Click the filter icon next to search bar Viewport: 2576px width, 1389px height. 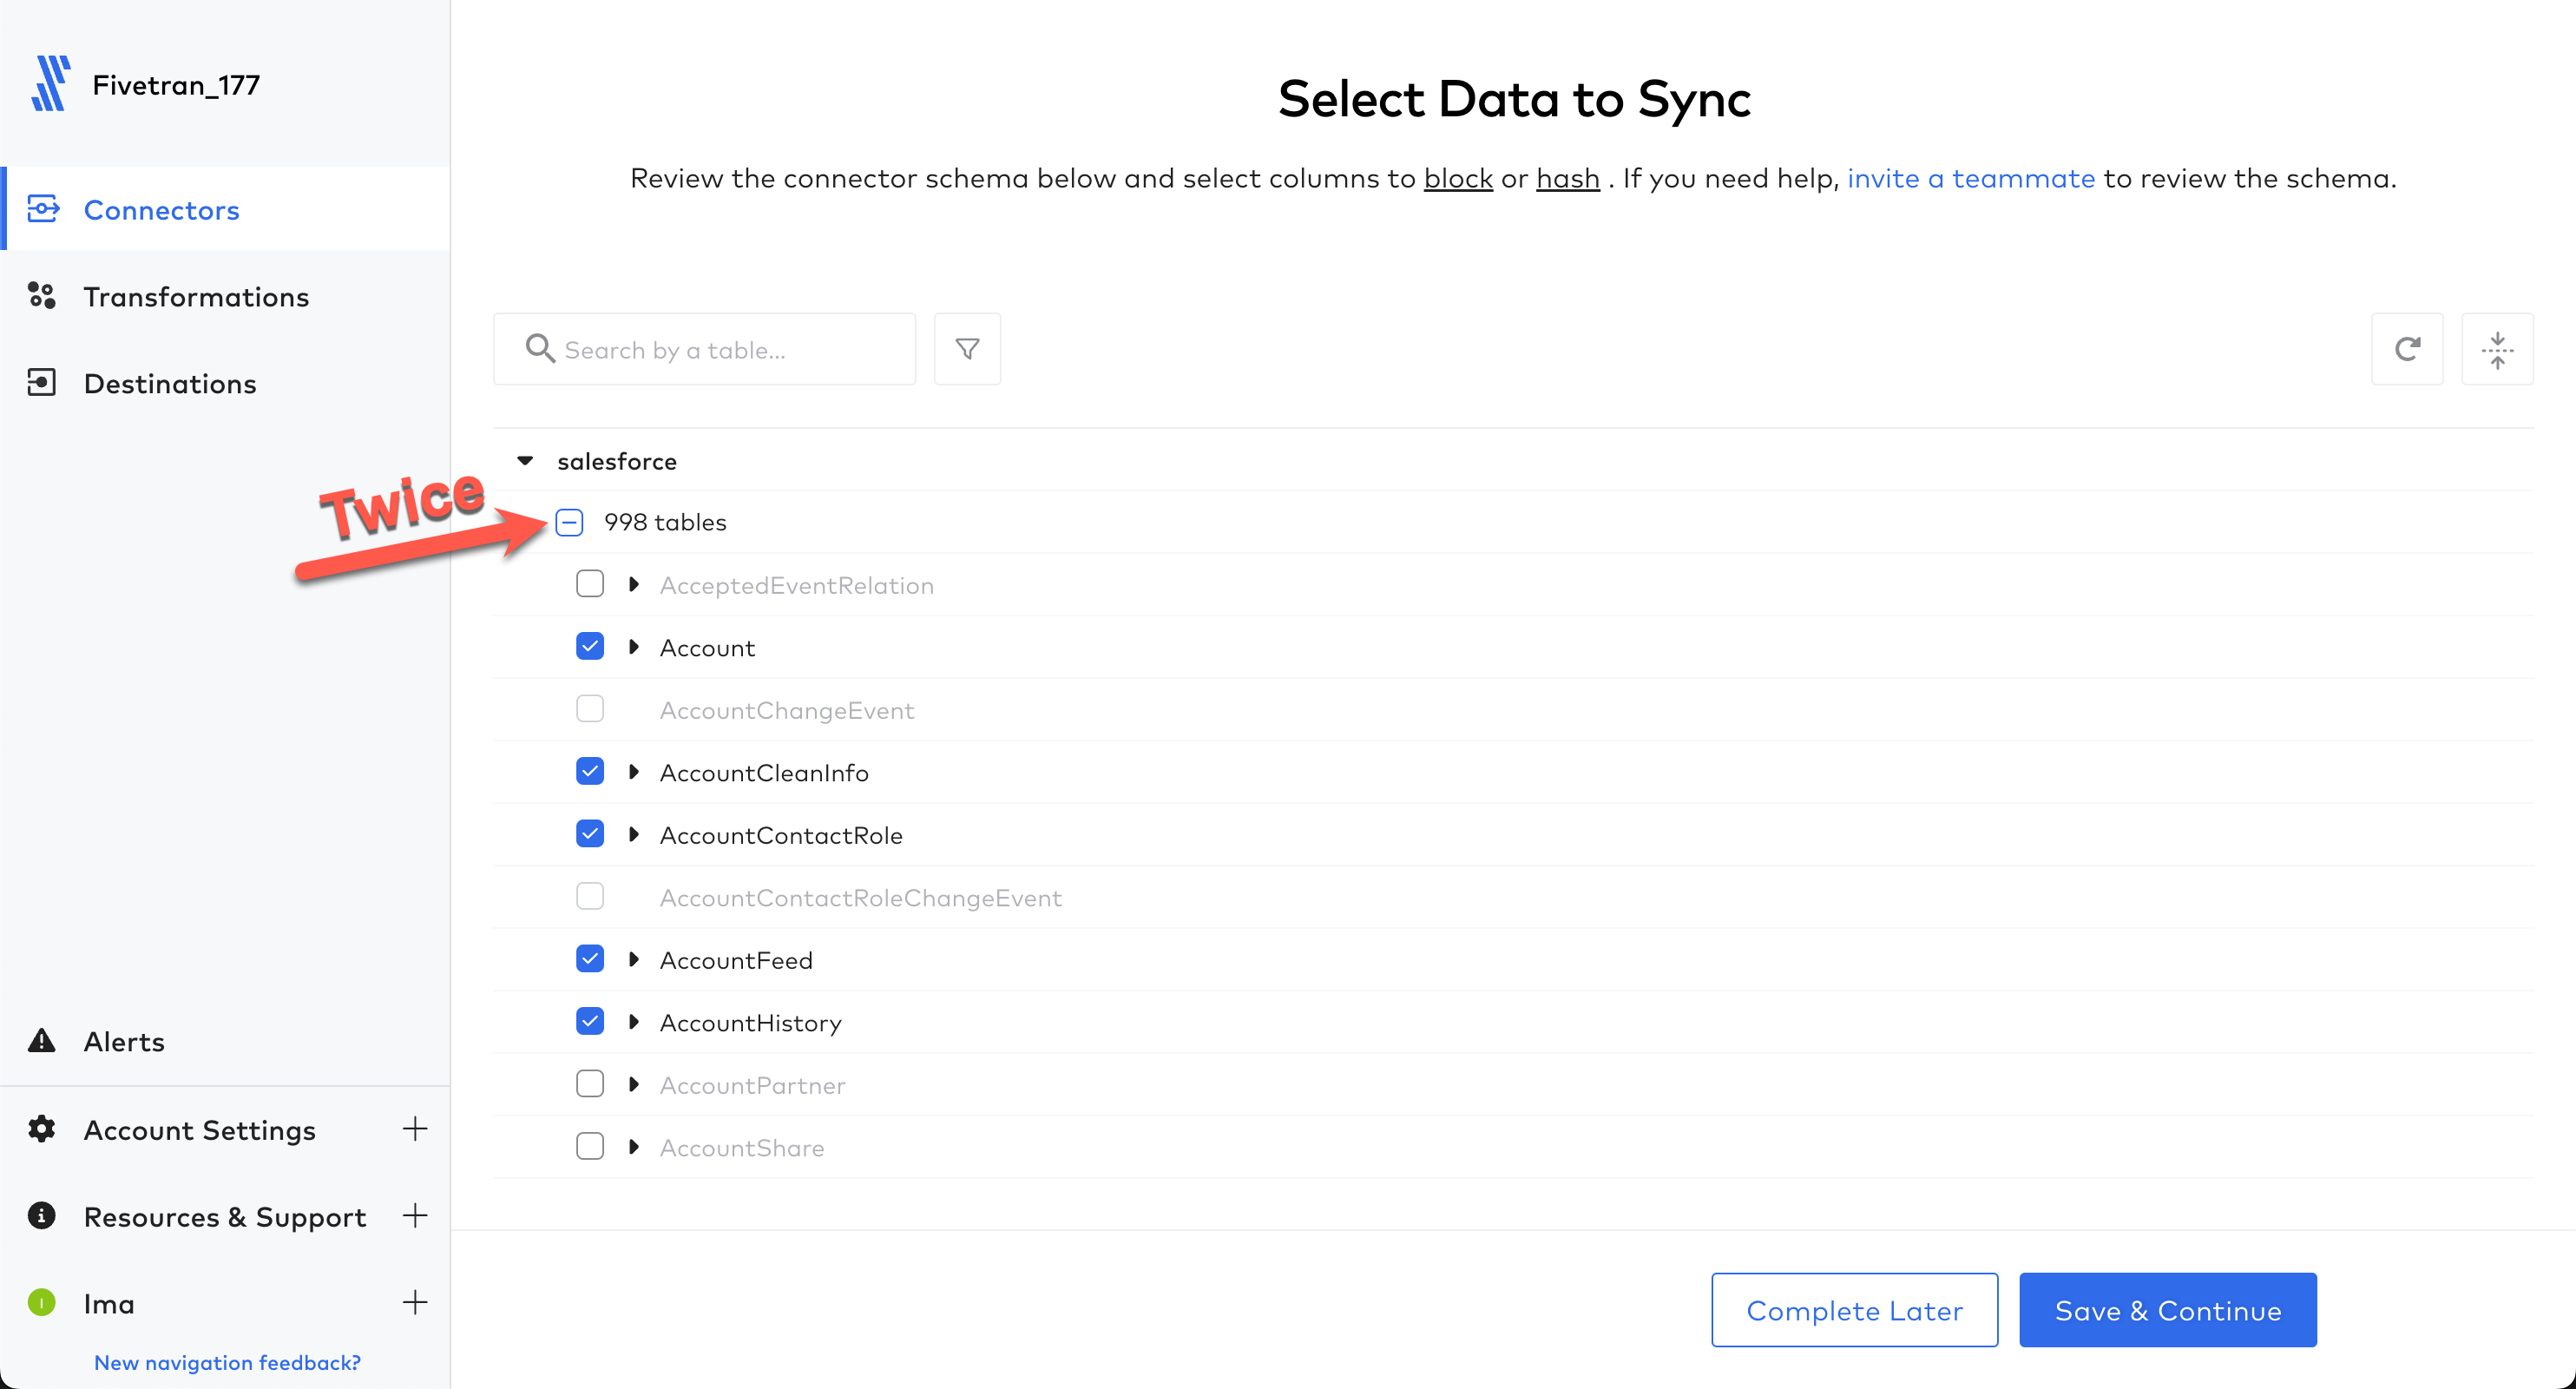coord(968,349)
